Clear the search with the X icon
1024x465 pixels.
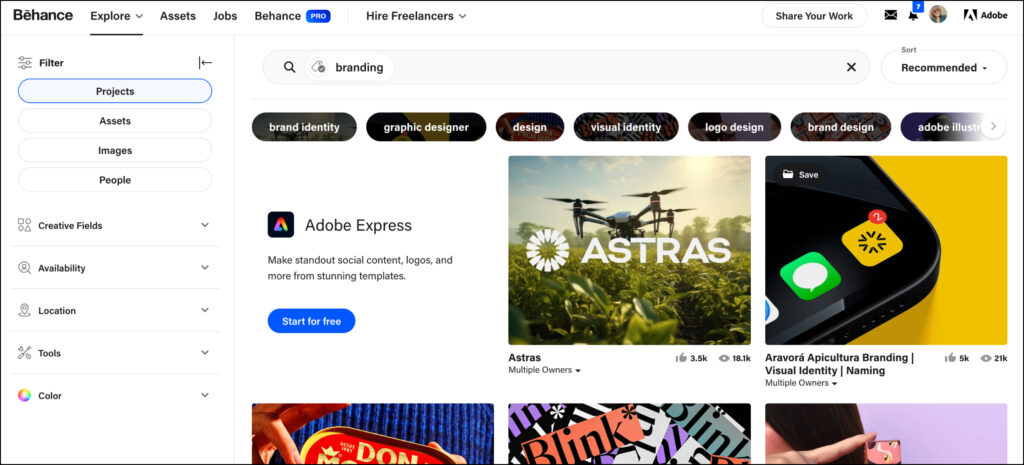[851, 67]
